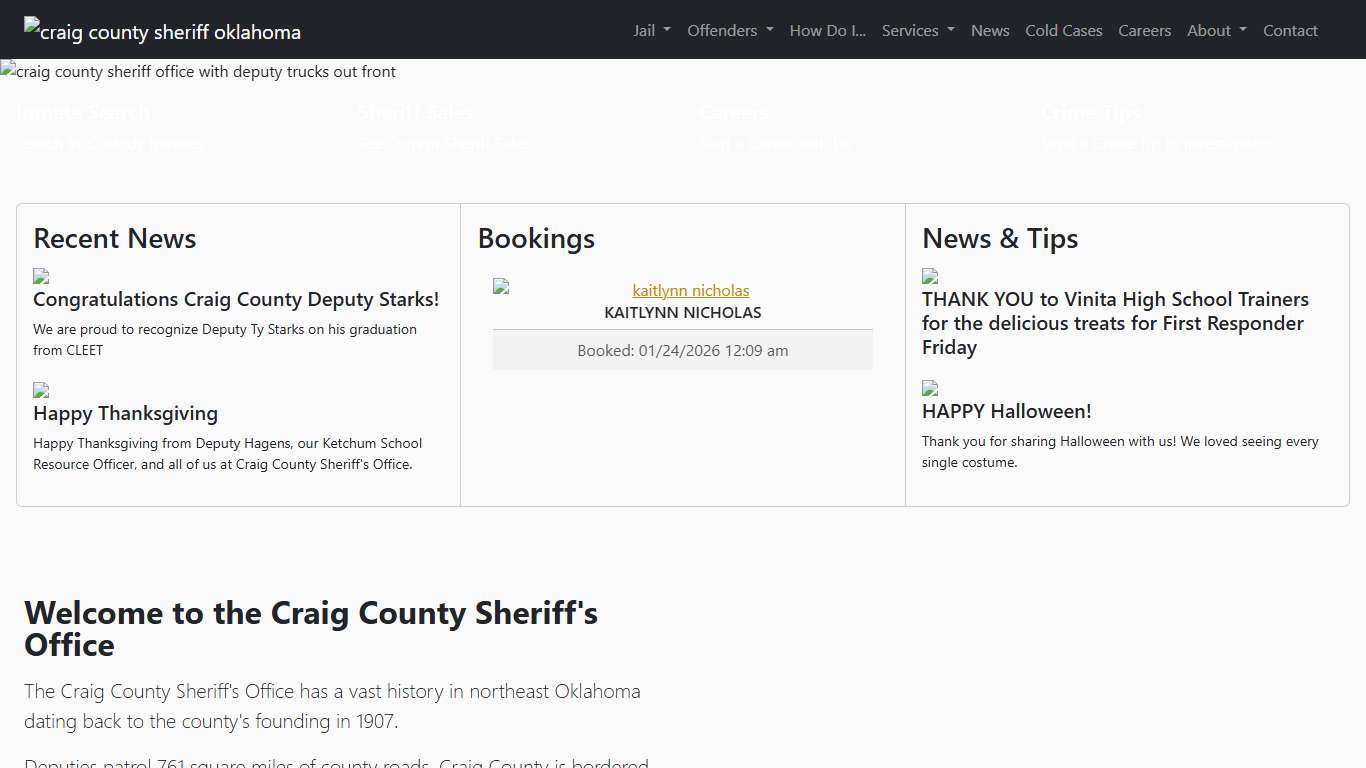
Task: Click the broken image icon above Congratulations Deputy Starks
Action: coord(41,276)
